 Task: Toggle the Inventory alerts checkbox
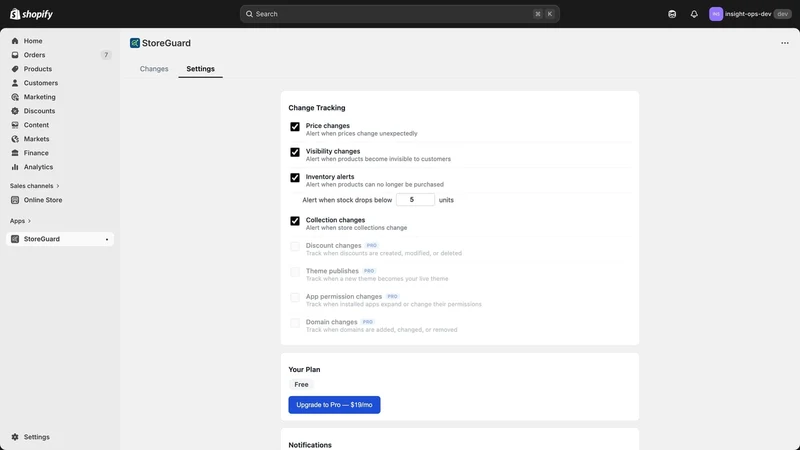(295, 178)
